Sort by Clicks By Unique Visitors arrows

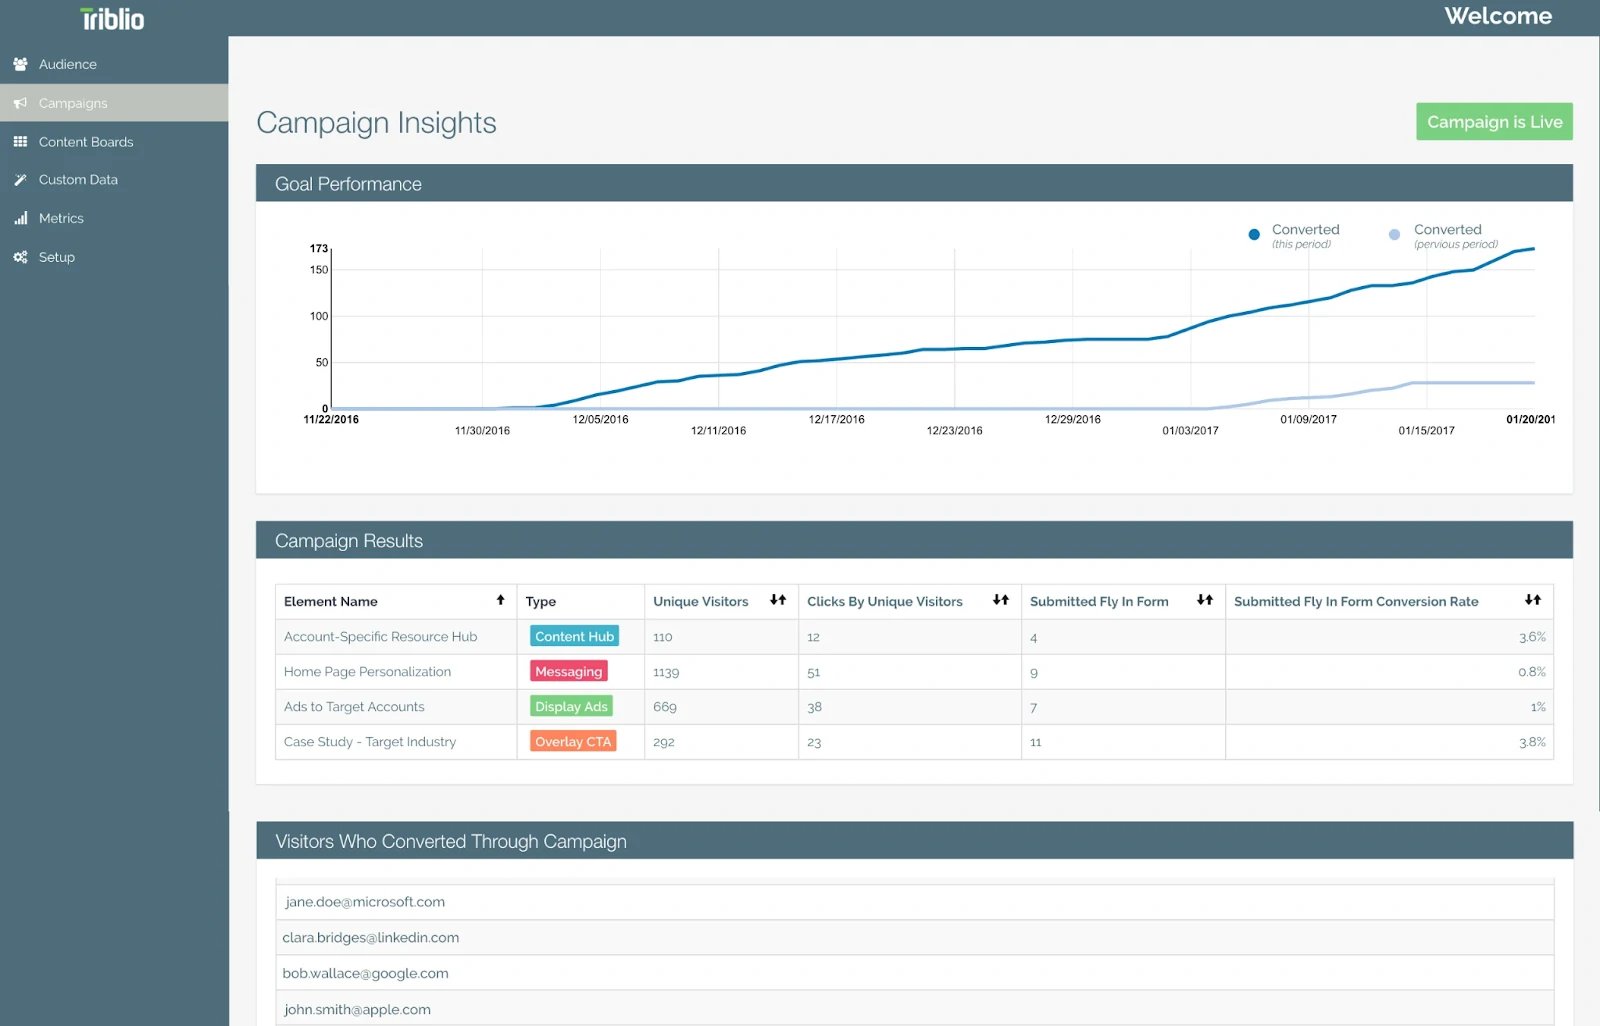1001,600
